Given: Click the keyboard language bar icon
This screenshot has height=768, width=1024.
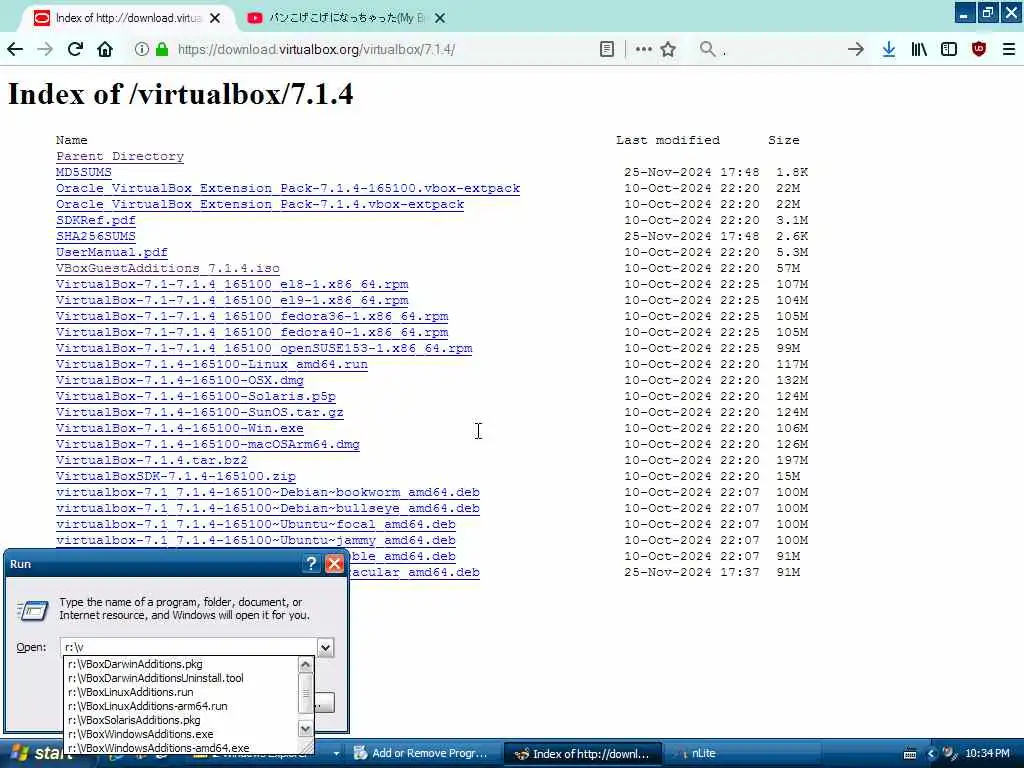Looking at the screenshot, I should coord(910,754).
